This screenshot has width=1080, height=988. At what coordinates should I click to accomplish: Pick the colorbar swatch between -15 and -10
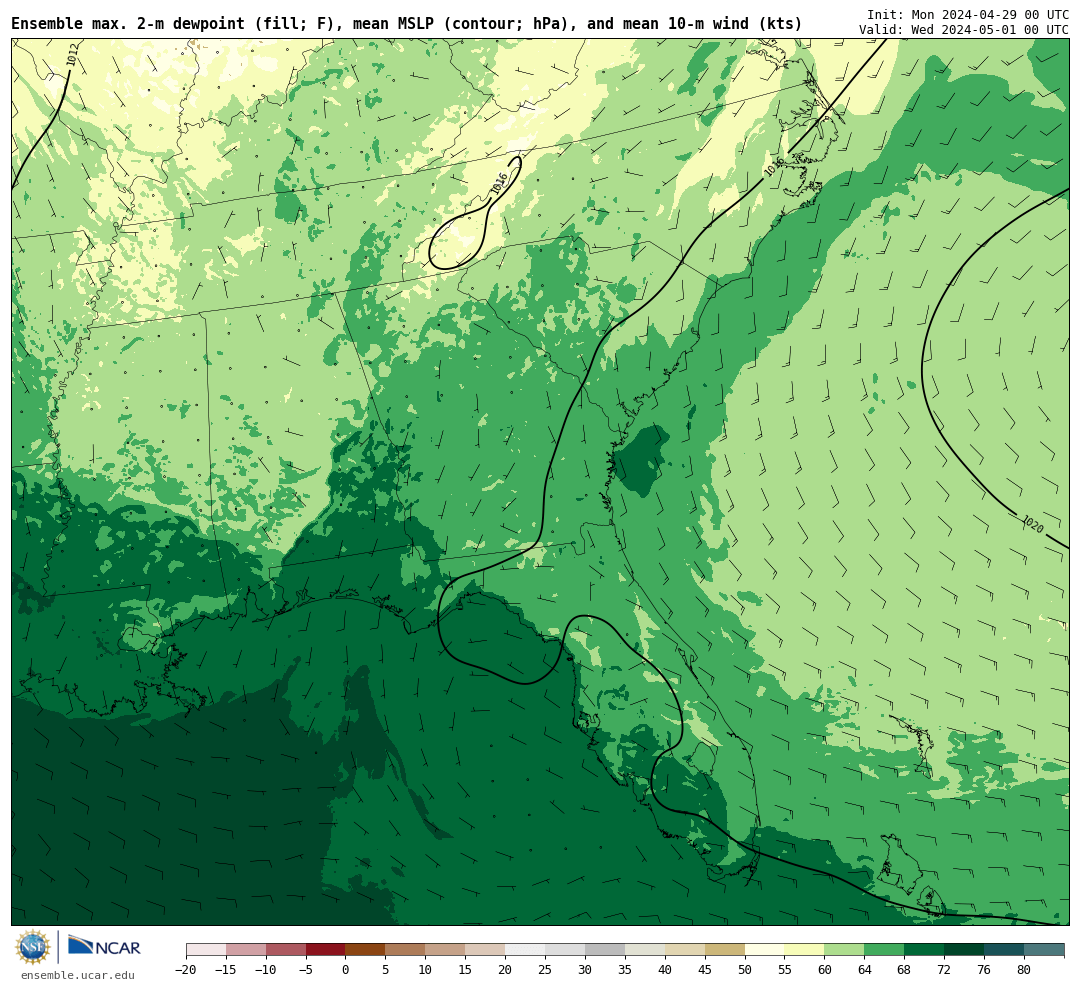coord(246,950)
